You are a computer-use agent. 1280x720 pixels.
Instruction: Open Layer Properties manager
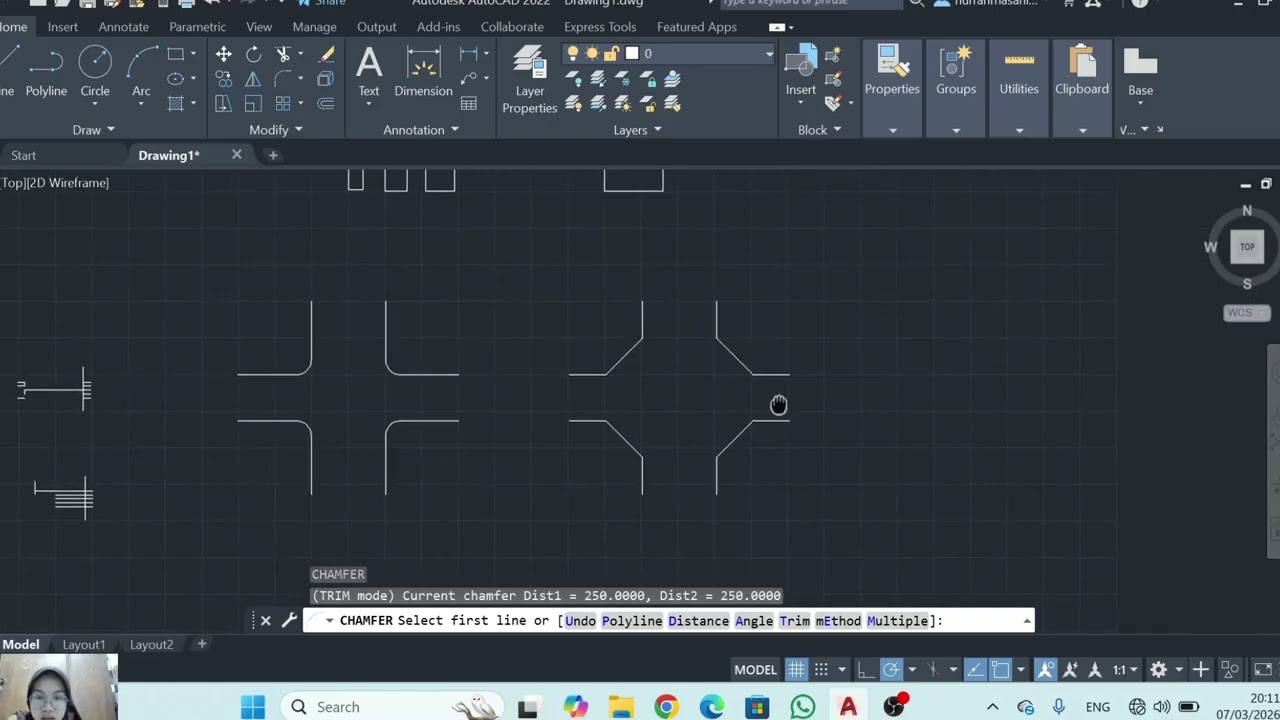(529, 80)
